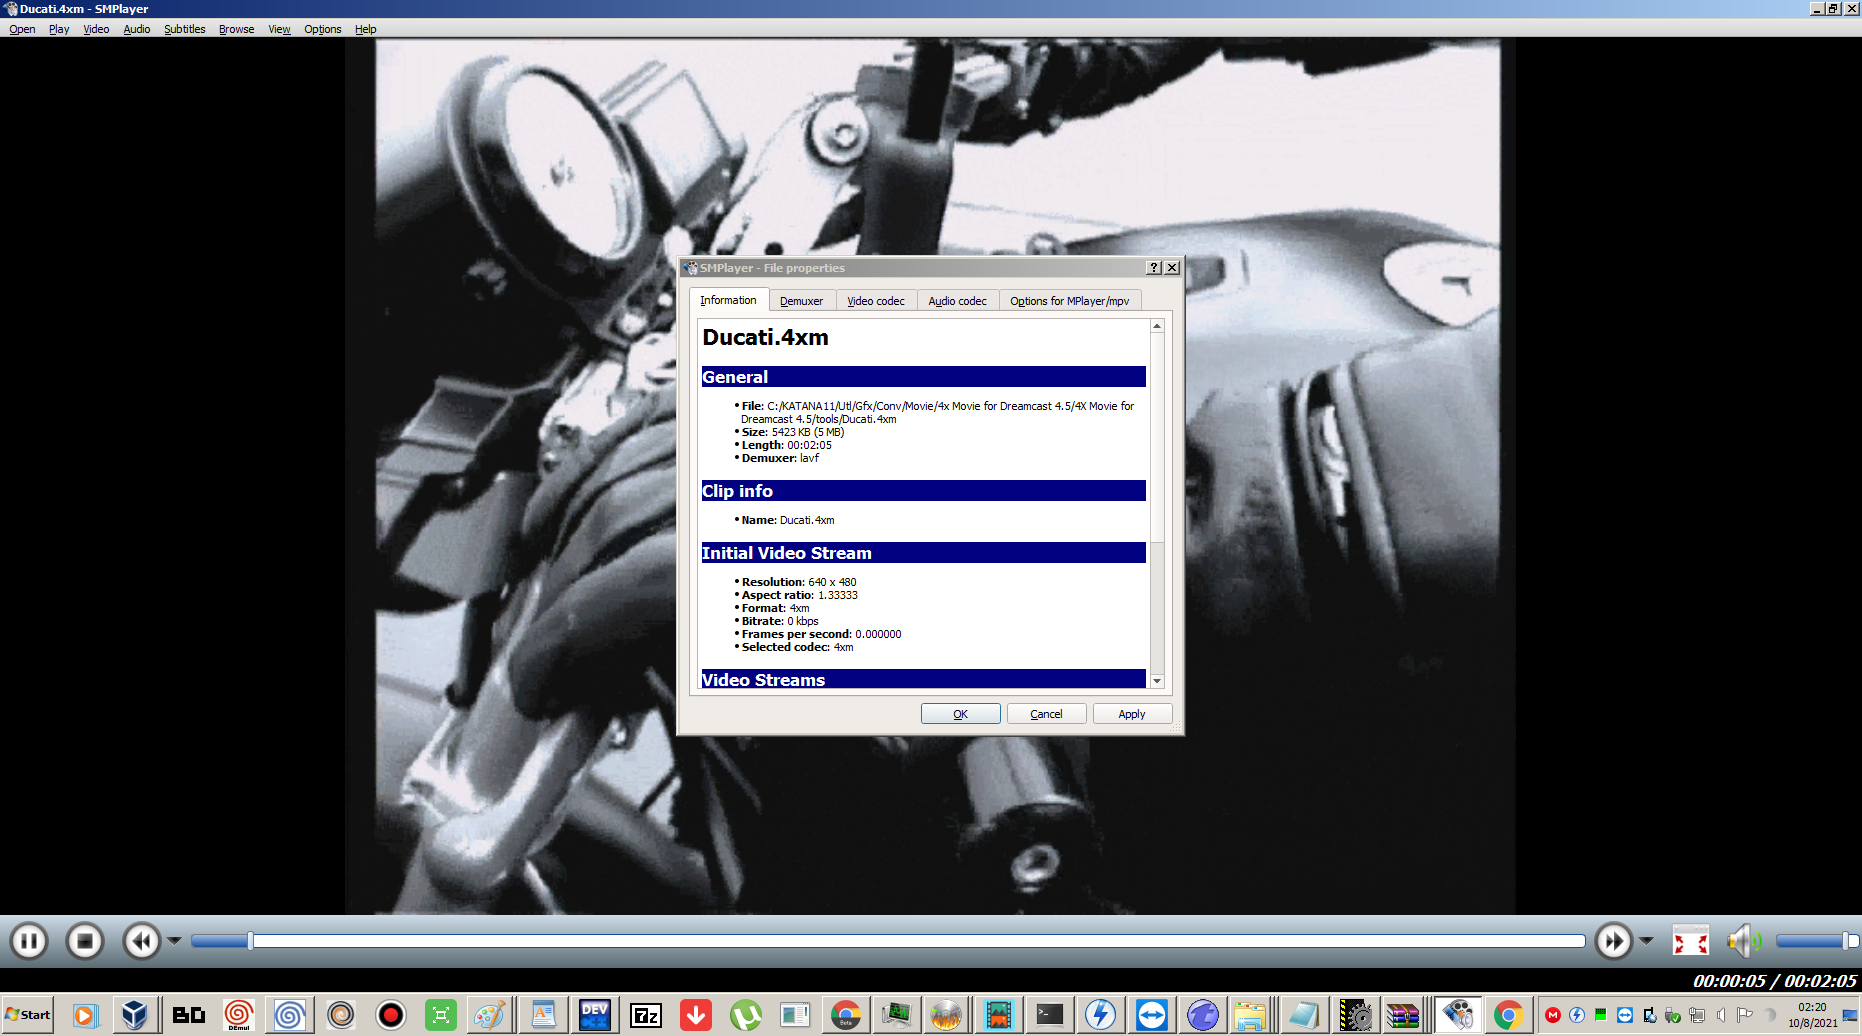Open the View menu
Viewport: 1862px width, 1036px height.
click(x=279, y=29)
